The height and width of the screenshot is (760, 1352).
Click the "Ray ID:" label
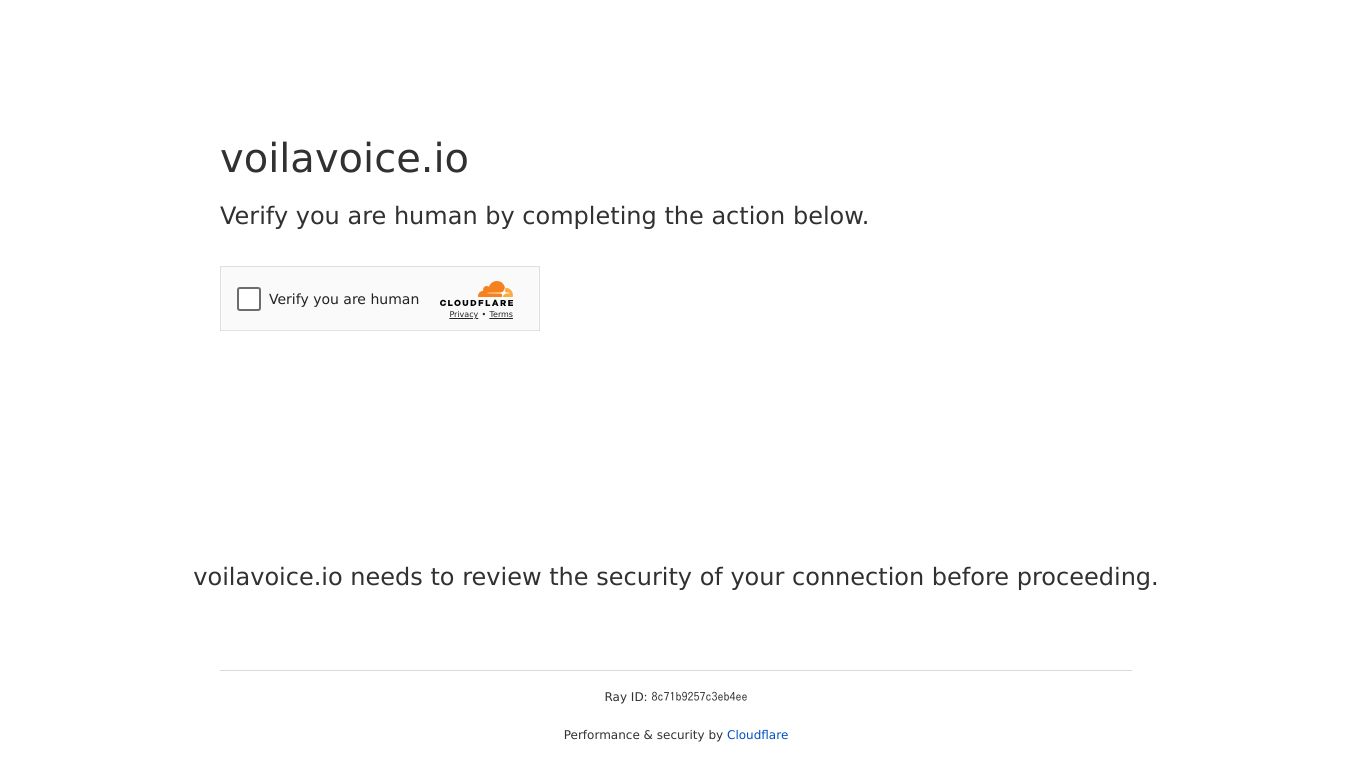coord(625,697)
